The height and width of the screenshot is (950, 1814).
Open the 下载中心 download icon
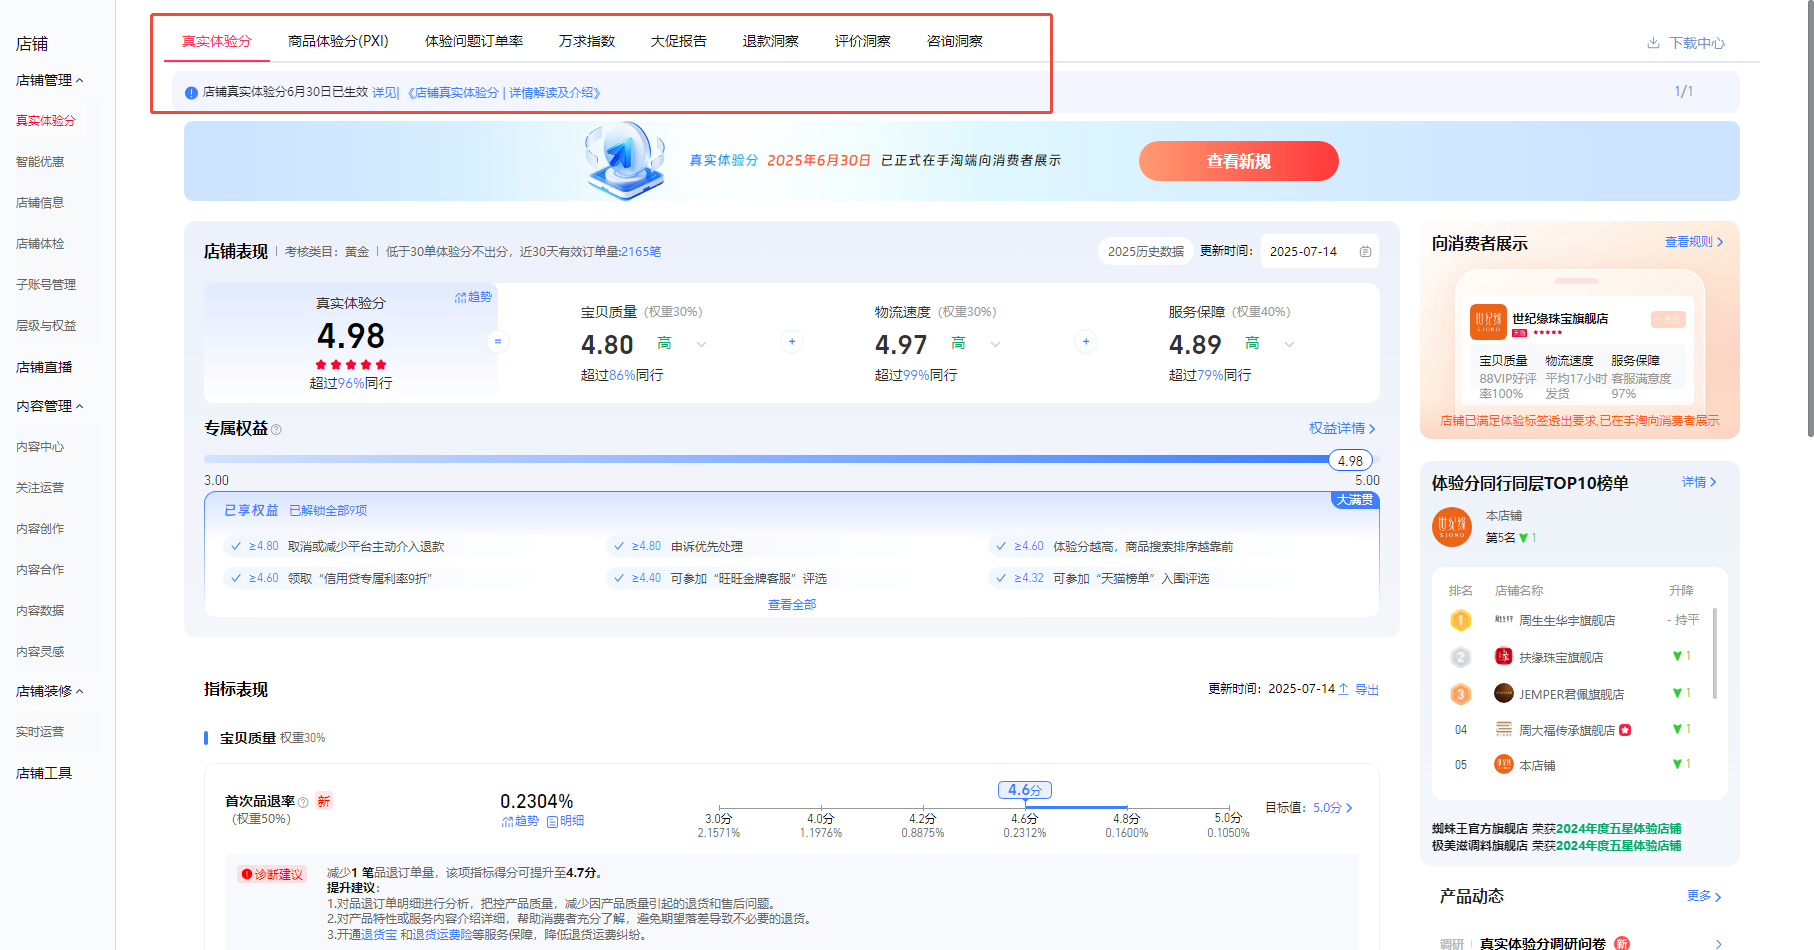(1653, 43)
